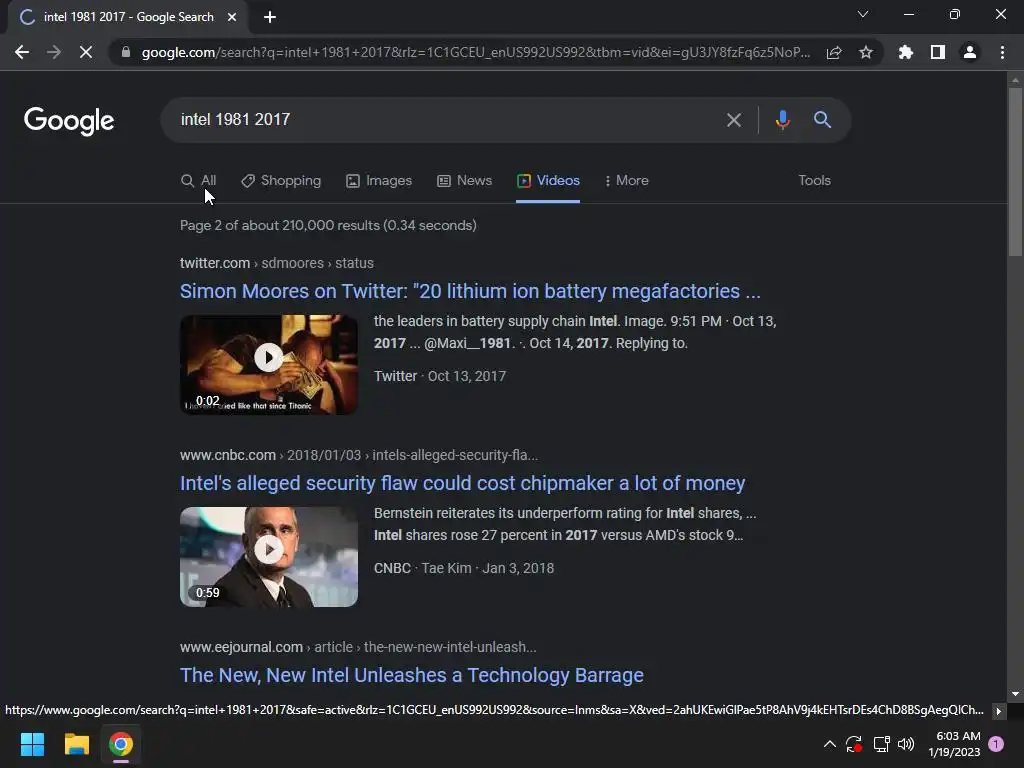Screen dimensions: 1024x768
Task: Click the scrollbar up arrow
Action: pyautogui.click(x=1015, y=80)
